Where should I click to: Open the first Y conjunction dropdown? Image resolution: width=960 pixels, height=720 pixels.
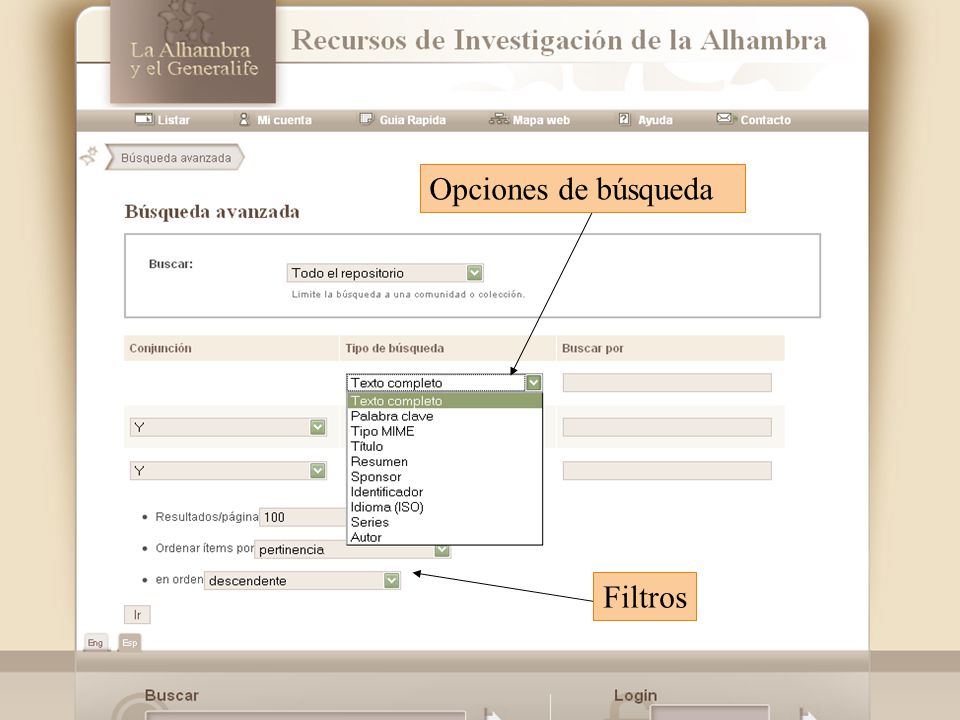click(228, 427)
